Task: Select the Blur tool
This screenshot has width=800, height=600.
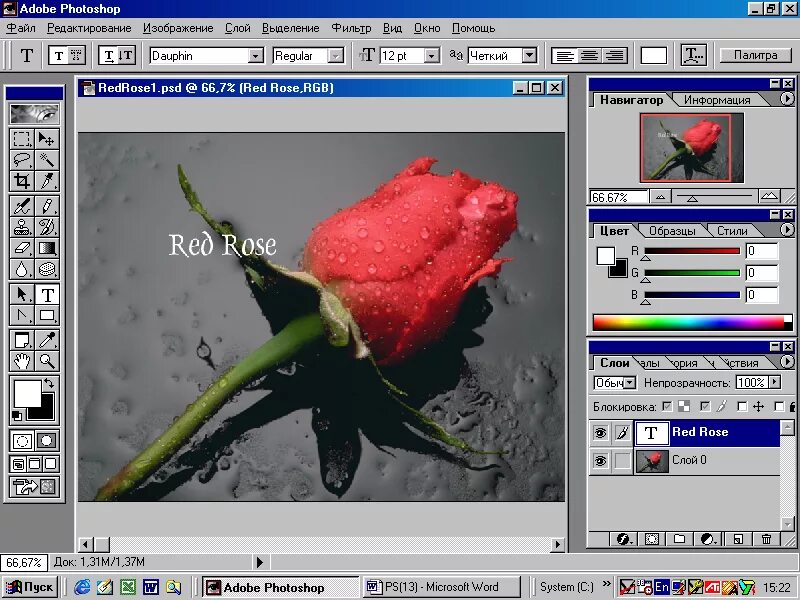Action: click(x=21, y=269)
